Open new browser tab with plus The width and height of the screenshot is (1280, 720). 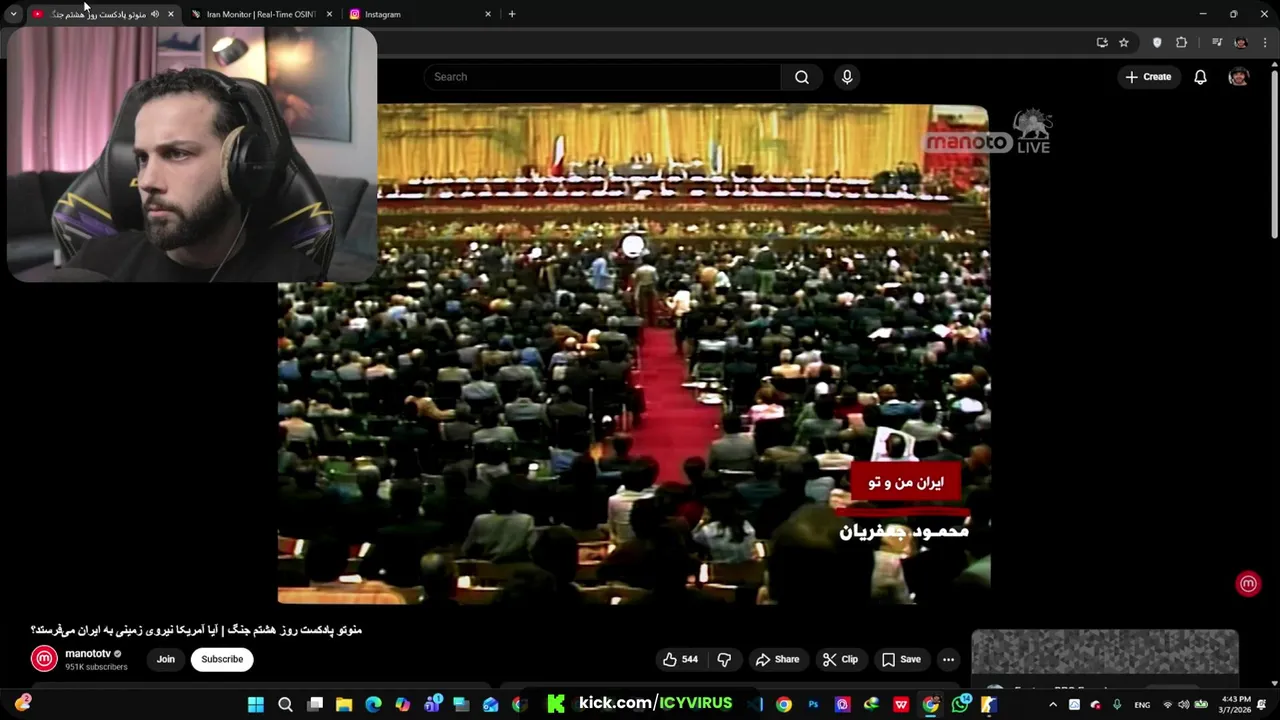(x=512, y=14)
